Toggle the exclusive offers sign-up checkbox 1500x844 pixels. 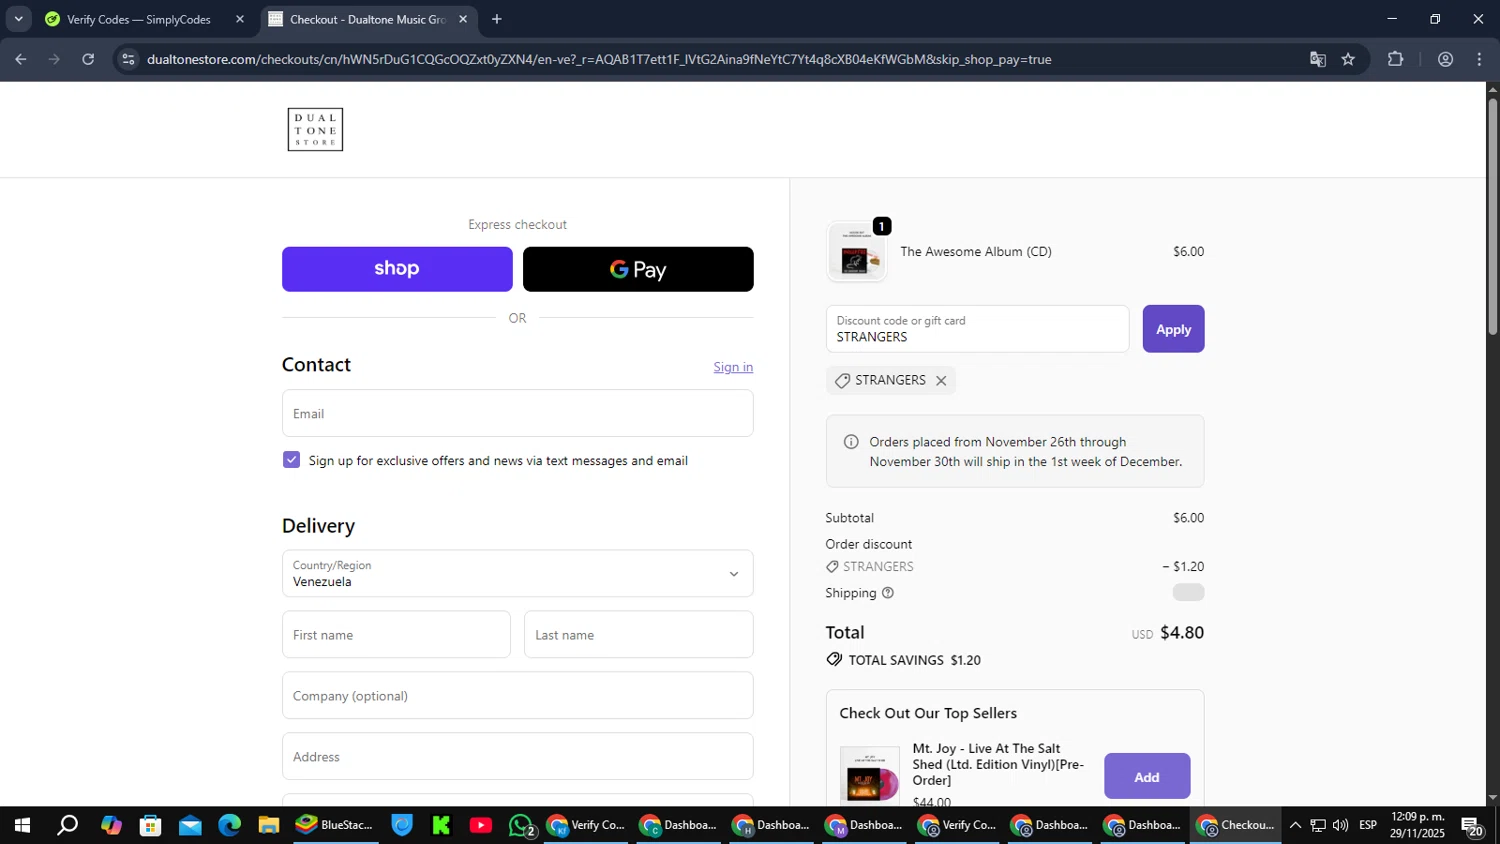(291, 460)
